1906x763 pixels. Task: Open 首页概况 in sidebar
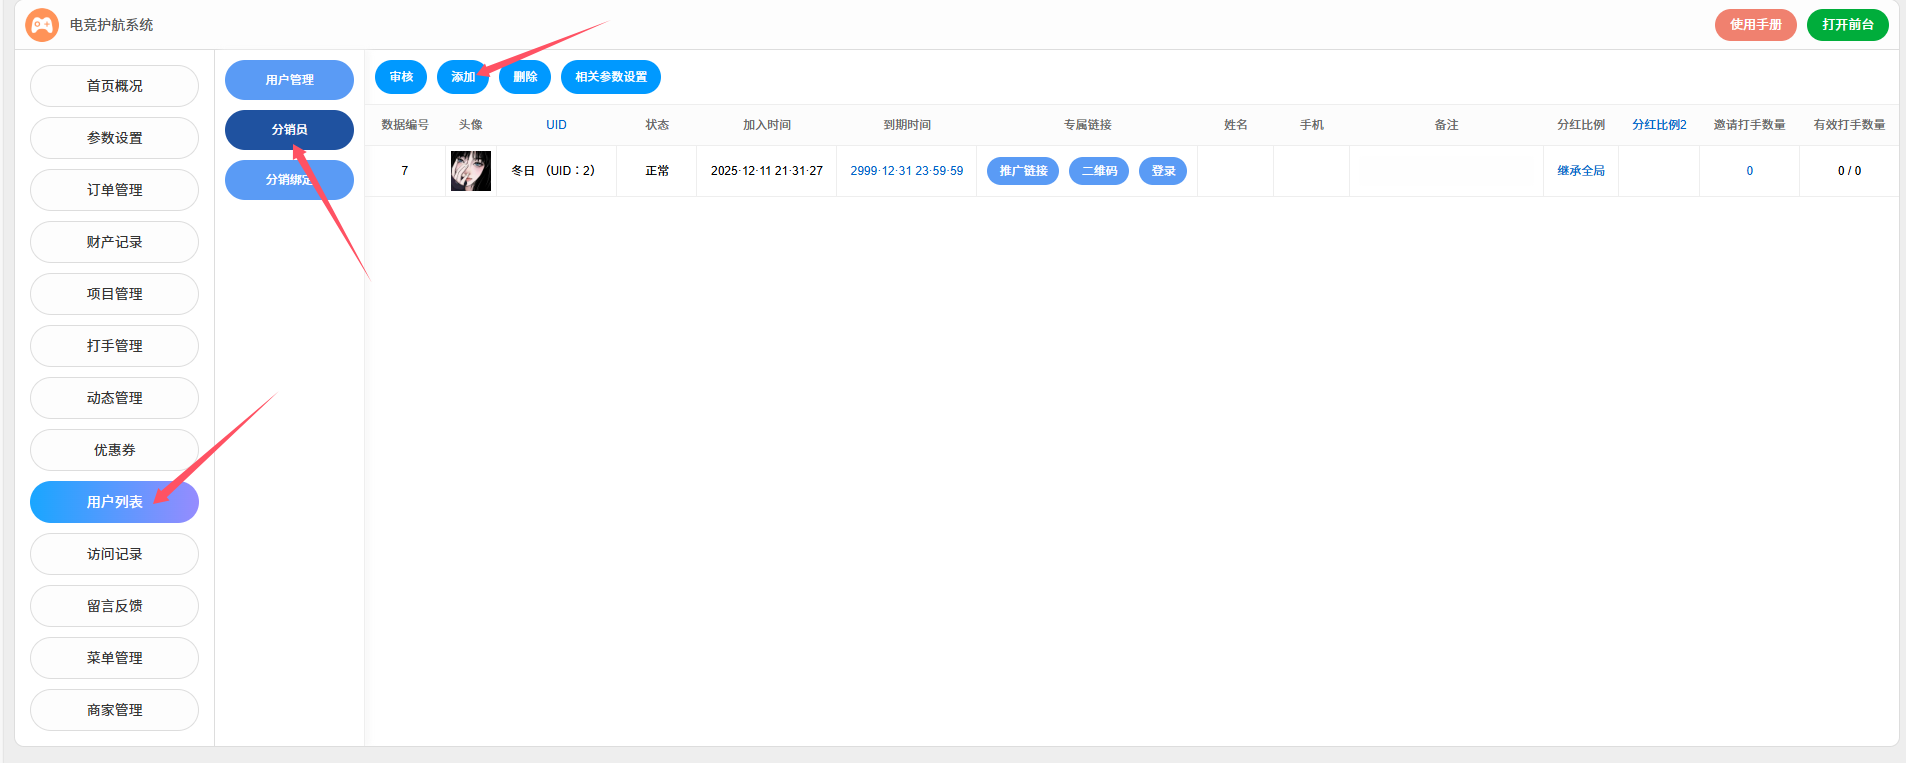114,86
